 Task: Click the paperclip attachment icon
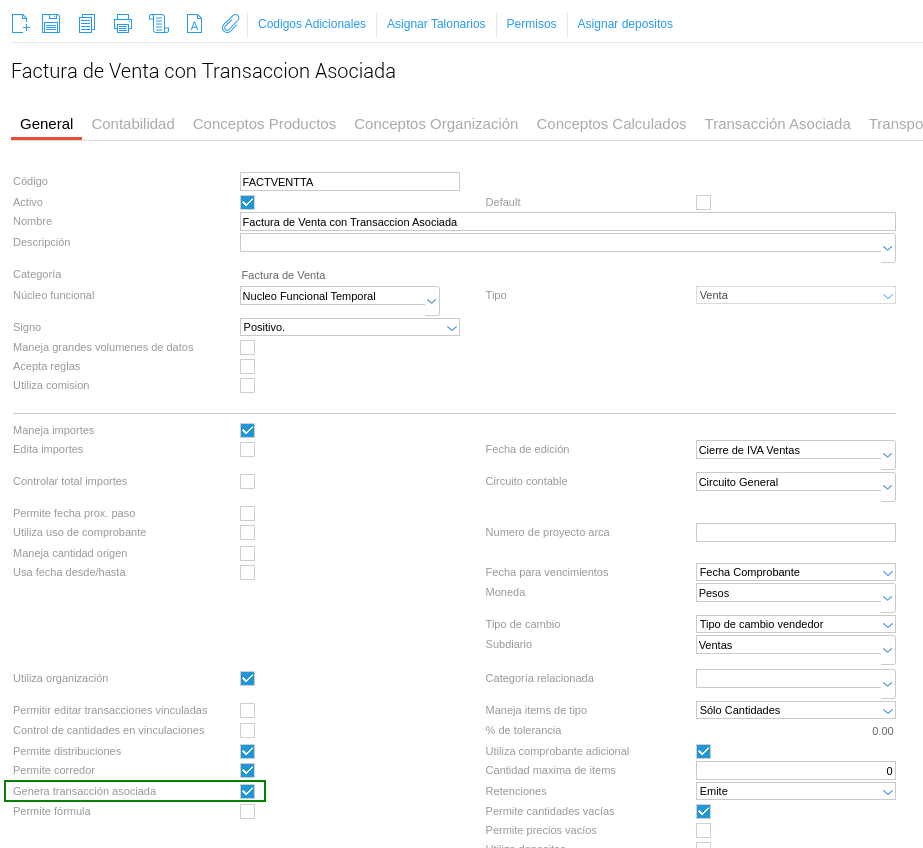(x=230, y=23)
